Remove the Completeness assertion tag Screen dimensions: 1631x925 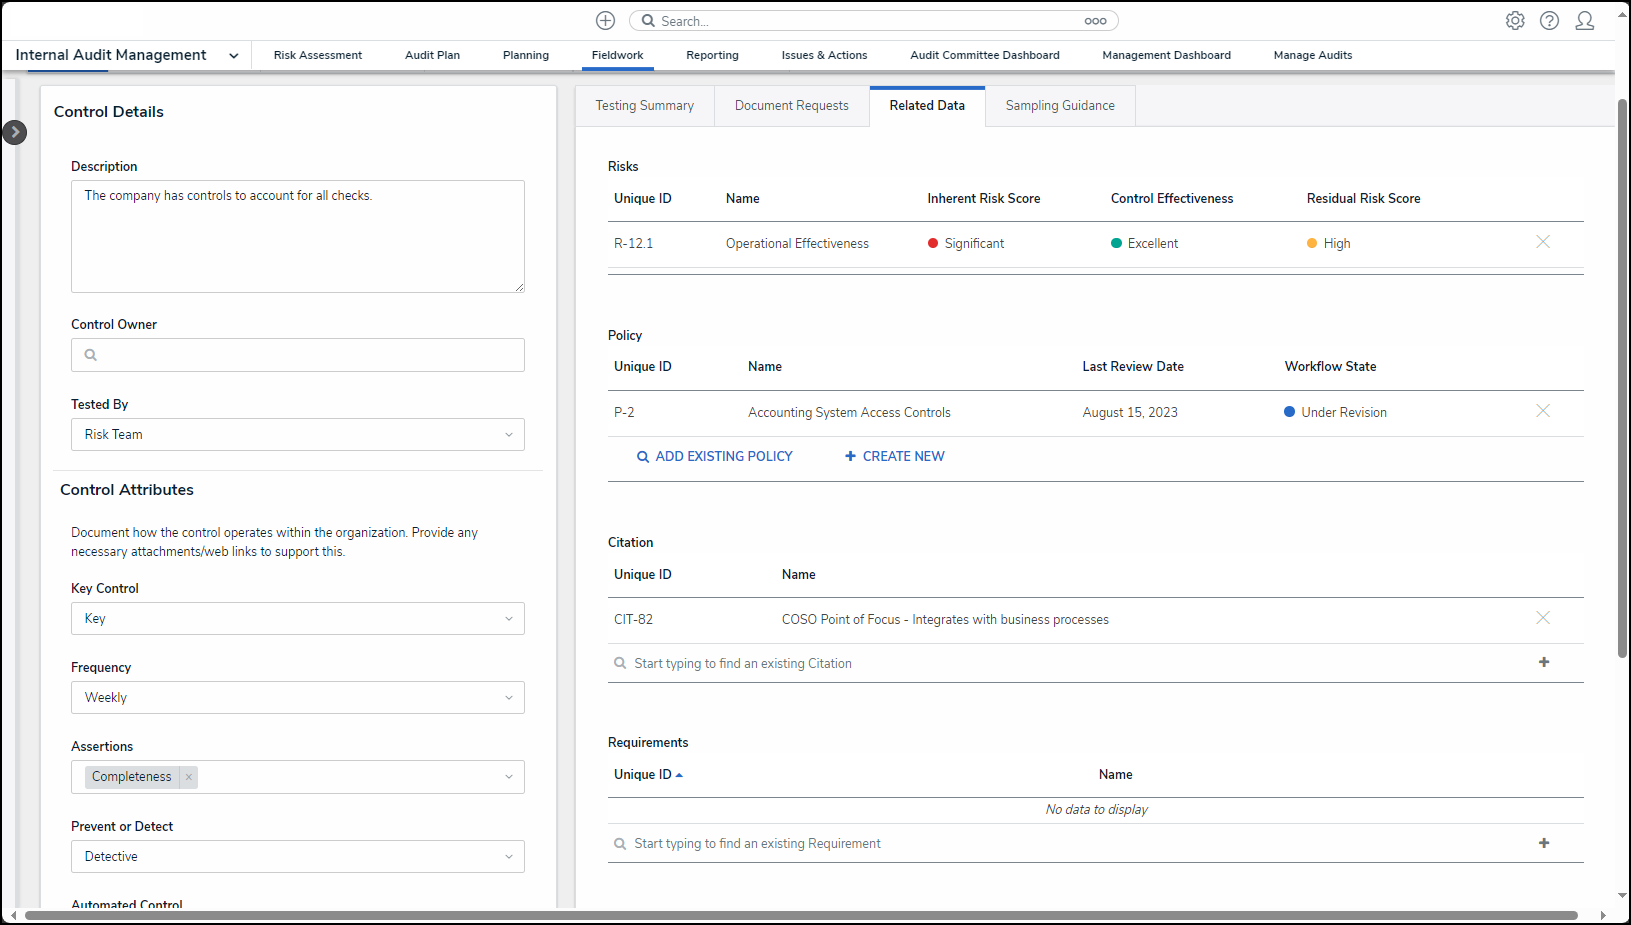click(189, 777)
